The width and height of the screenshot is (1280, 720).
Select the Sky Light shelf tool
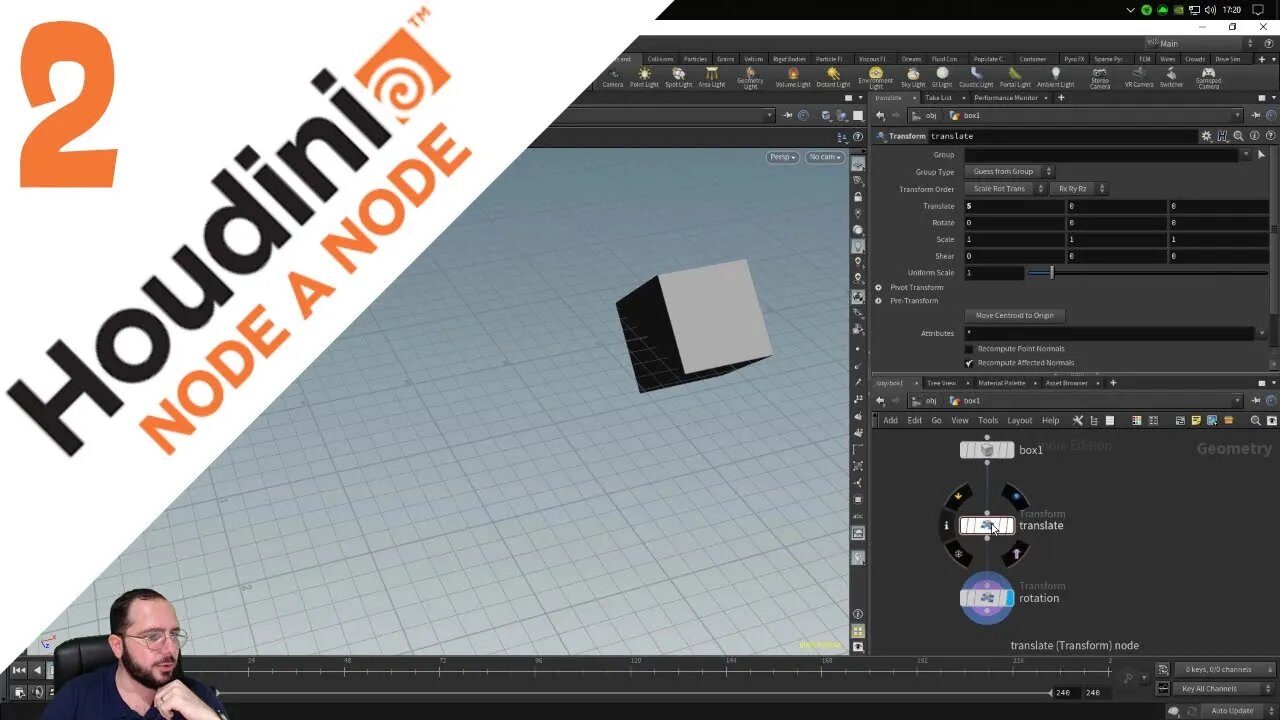coord(913,78)
